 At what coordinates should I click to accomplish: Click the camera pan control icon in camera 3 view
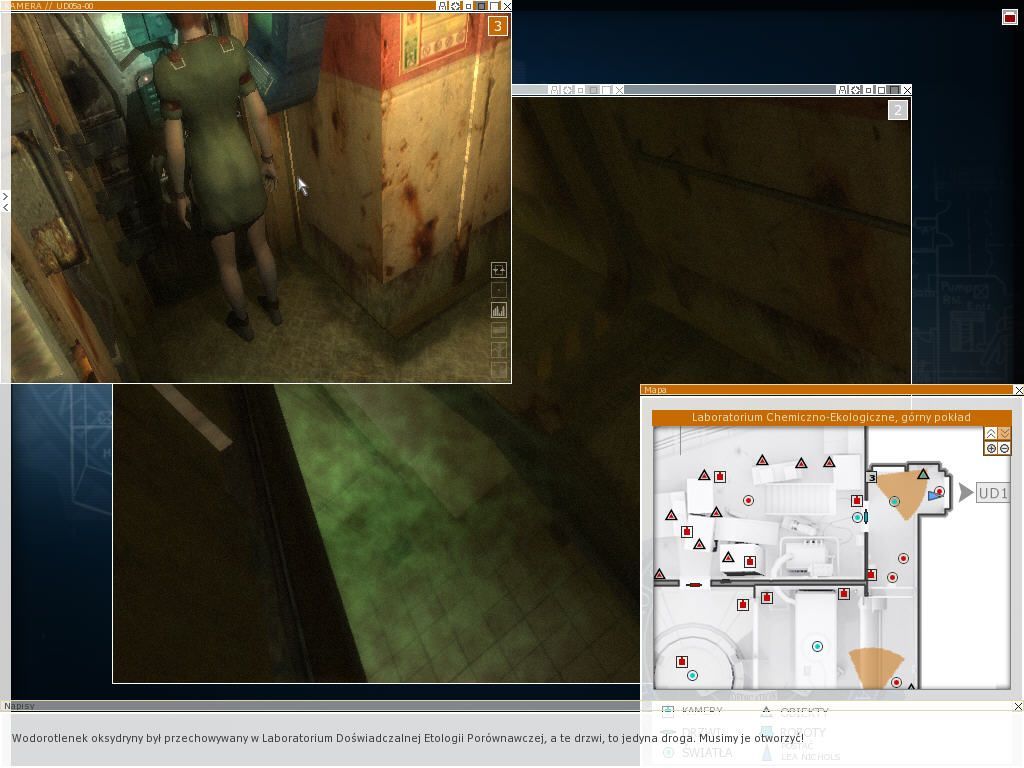click(x=499, y=270)
